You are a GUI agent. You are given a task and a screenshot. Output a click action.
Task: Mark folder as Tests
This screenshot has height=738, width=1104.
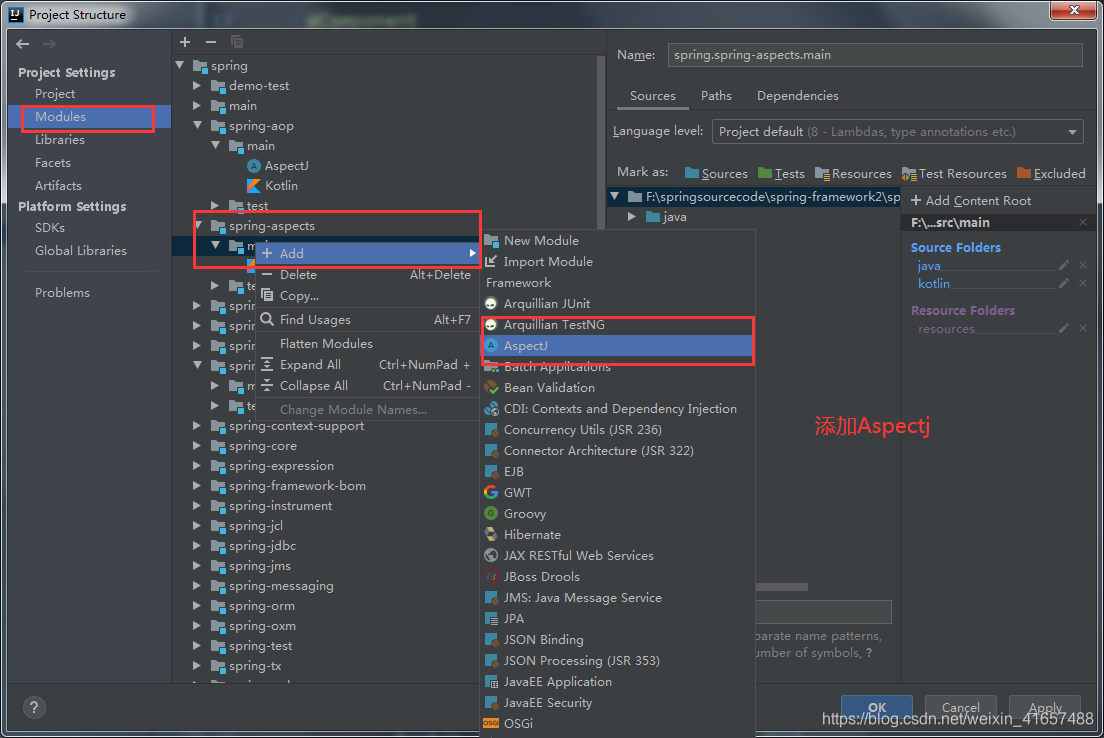click(x=781, y=173)
